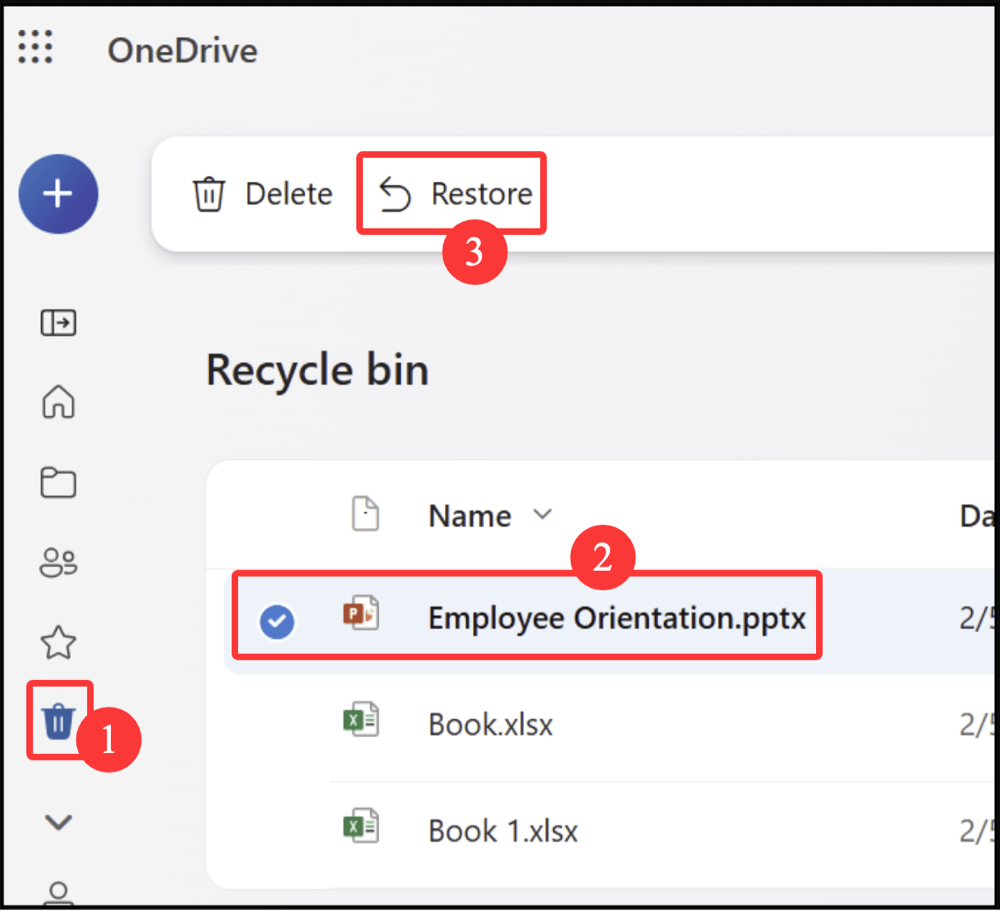Image resolution: width=1000 pixels, height=910 pixels.
Task: Open the account profile icon at bottom left
Action: tap(58, 893)
